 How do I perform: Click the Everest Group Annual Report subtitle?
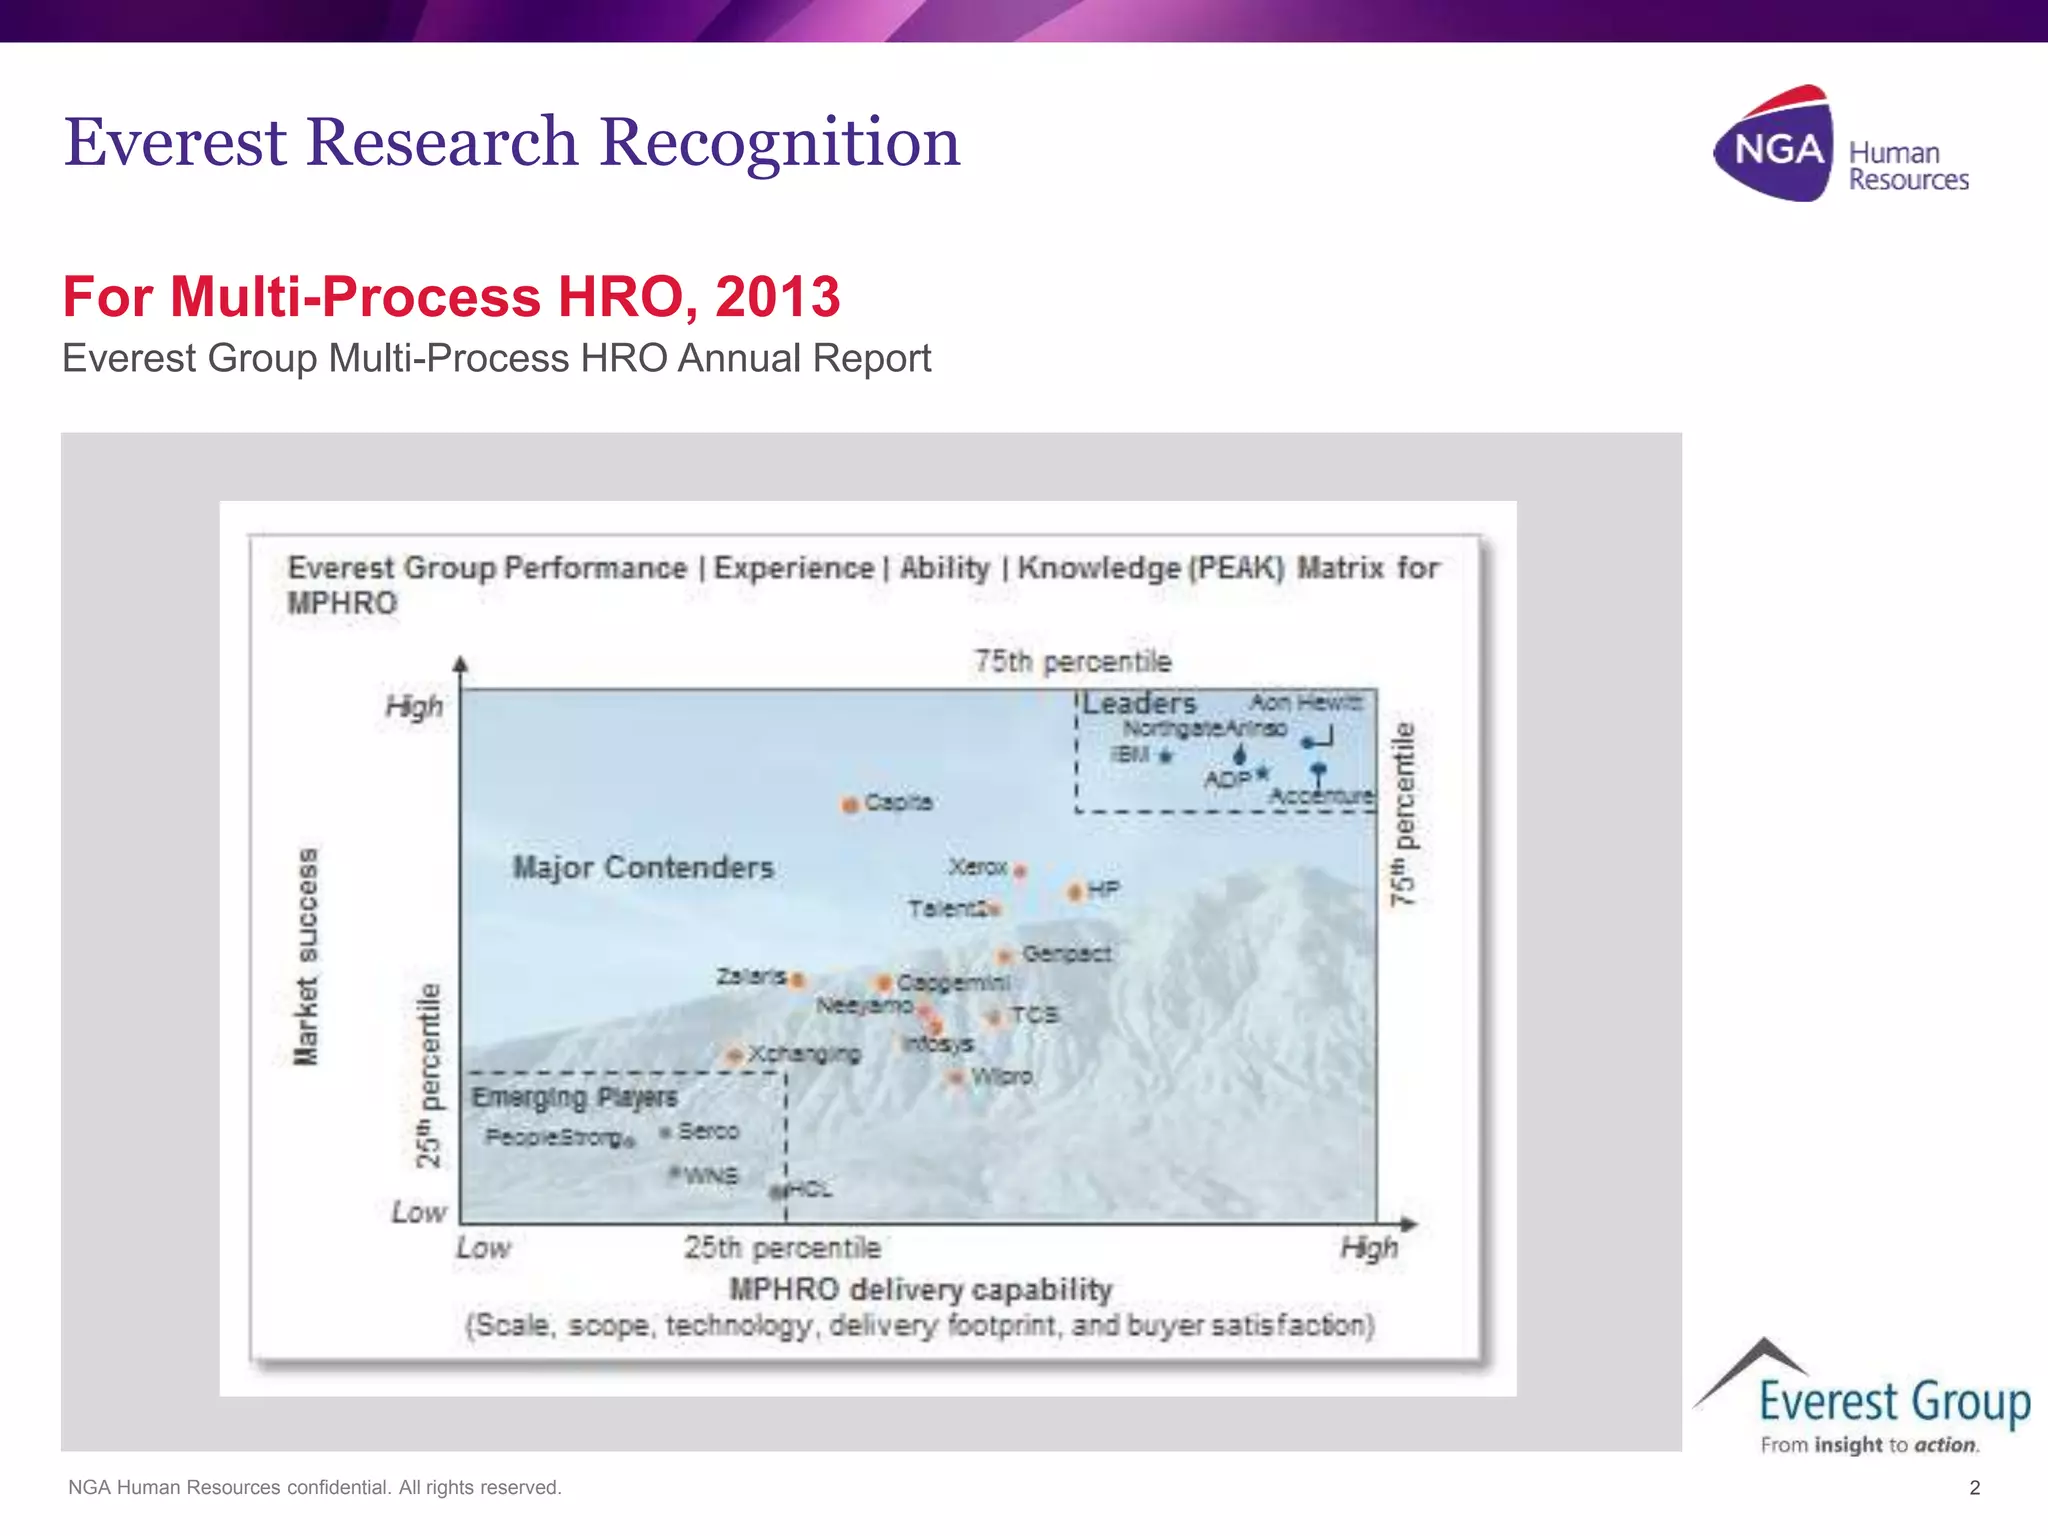coord(496,358)
